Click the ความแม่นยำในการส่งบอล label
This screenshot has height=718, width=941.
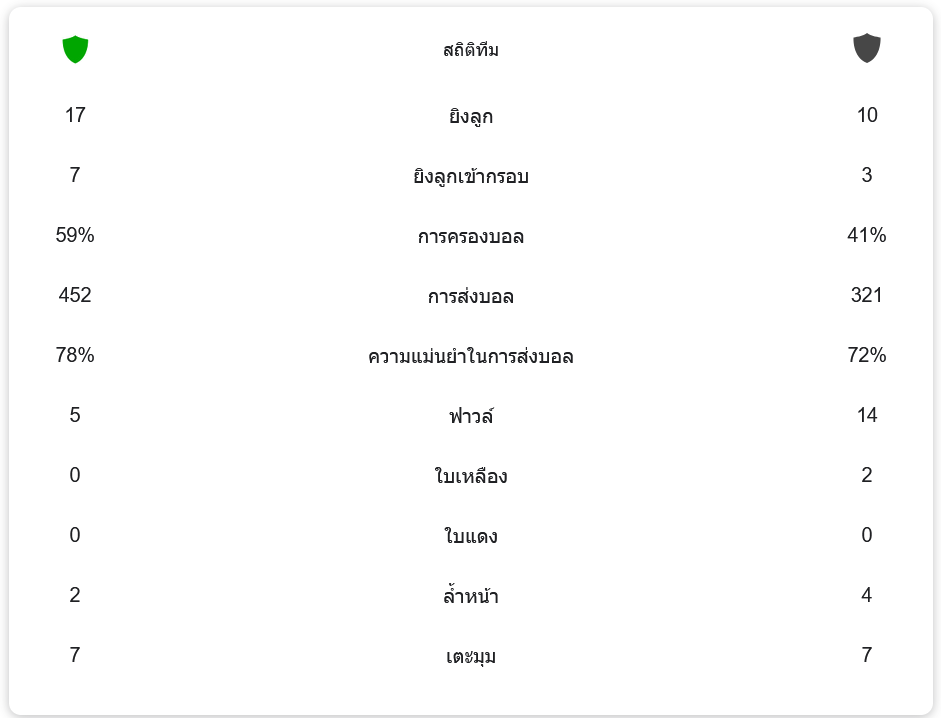[470, 357]
